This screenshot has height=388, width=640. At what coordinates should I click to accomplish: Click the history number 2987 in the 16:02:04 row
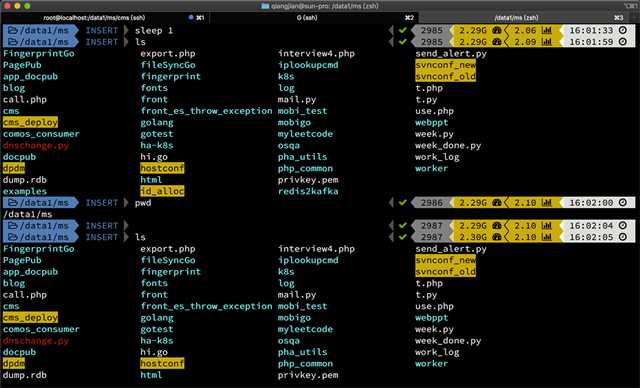tap(431, 225)
